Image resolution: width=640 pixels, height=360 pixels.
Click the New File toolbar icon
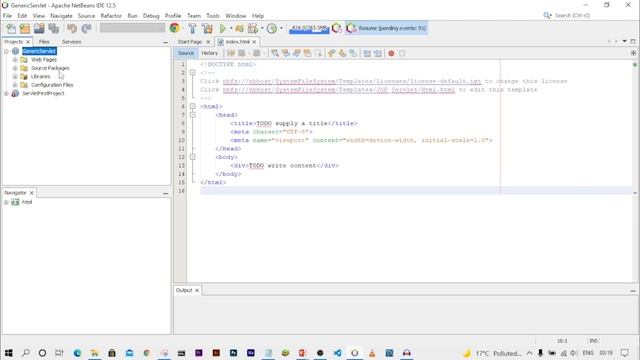(x=11, y=28)
